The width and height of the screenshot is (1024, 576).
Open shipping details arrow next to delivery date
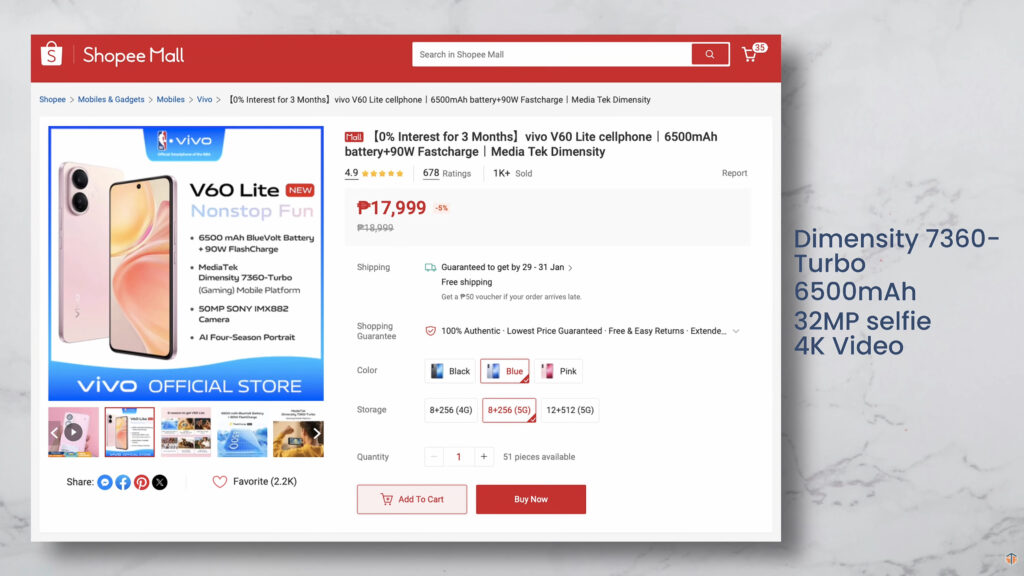coord(570,268)
